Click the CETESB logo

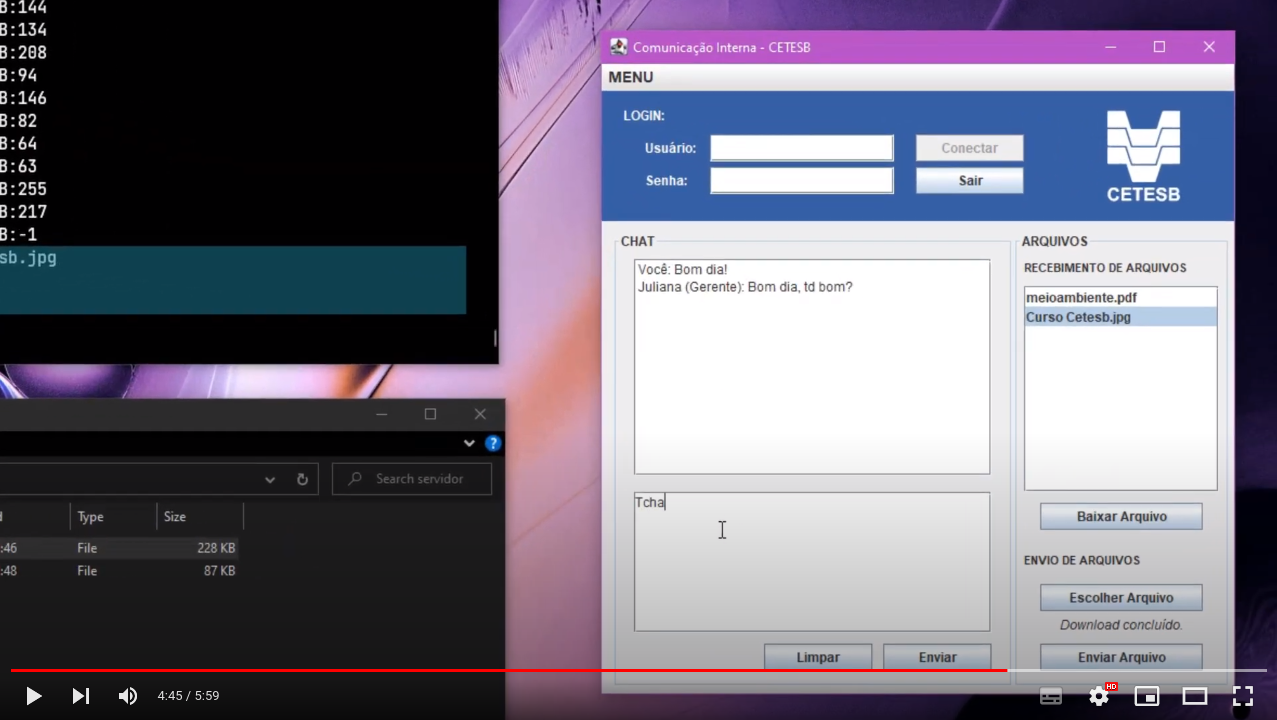pyautogui.click(x=1142, y=155)
